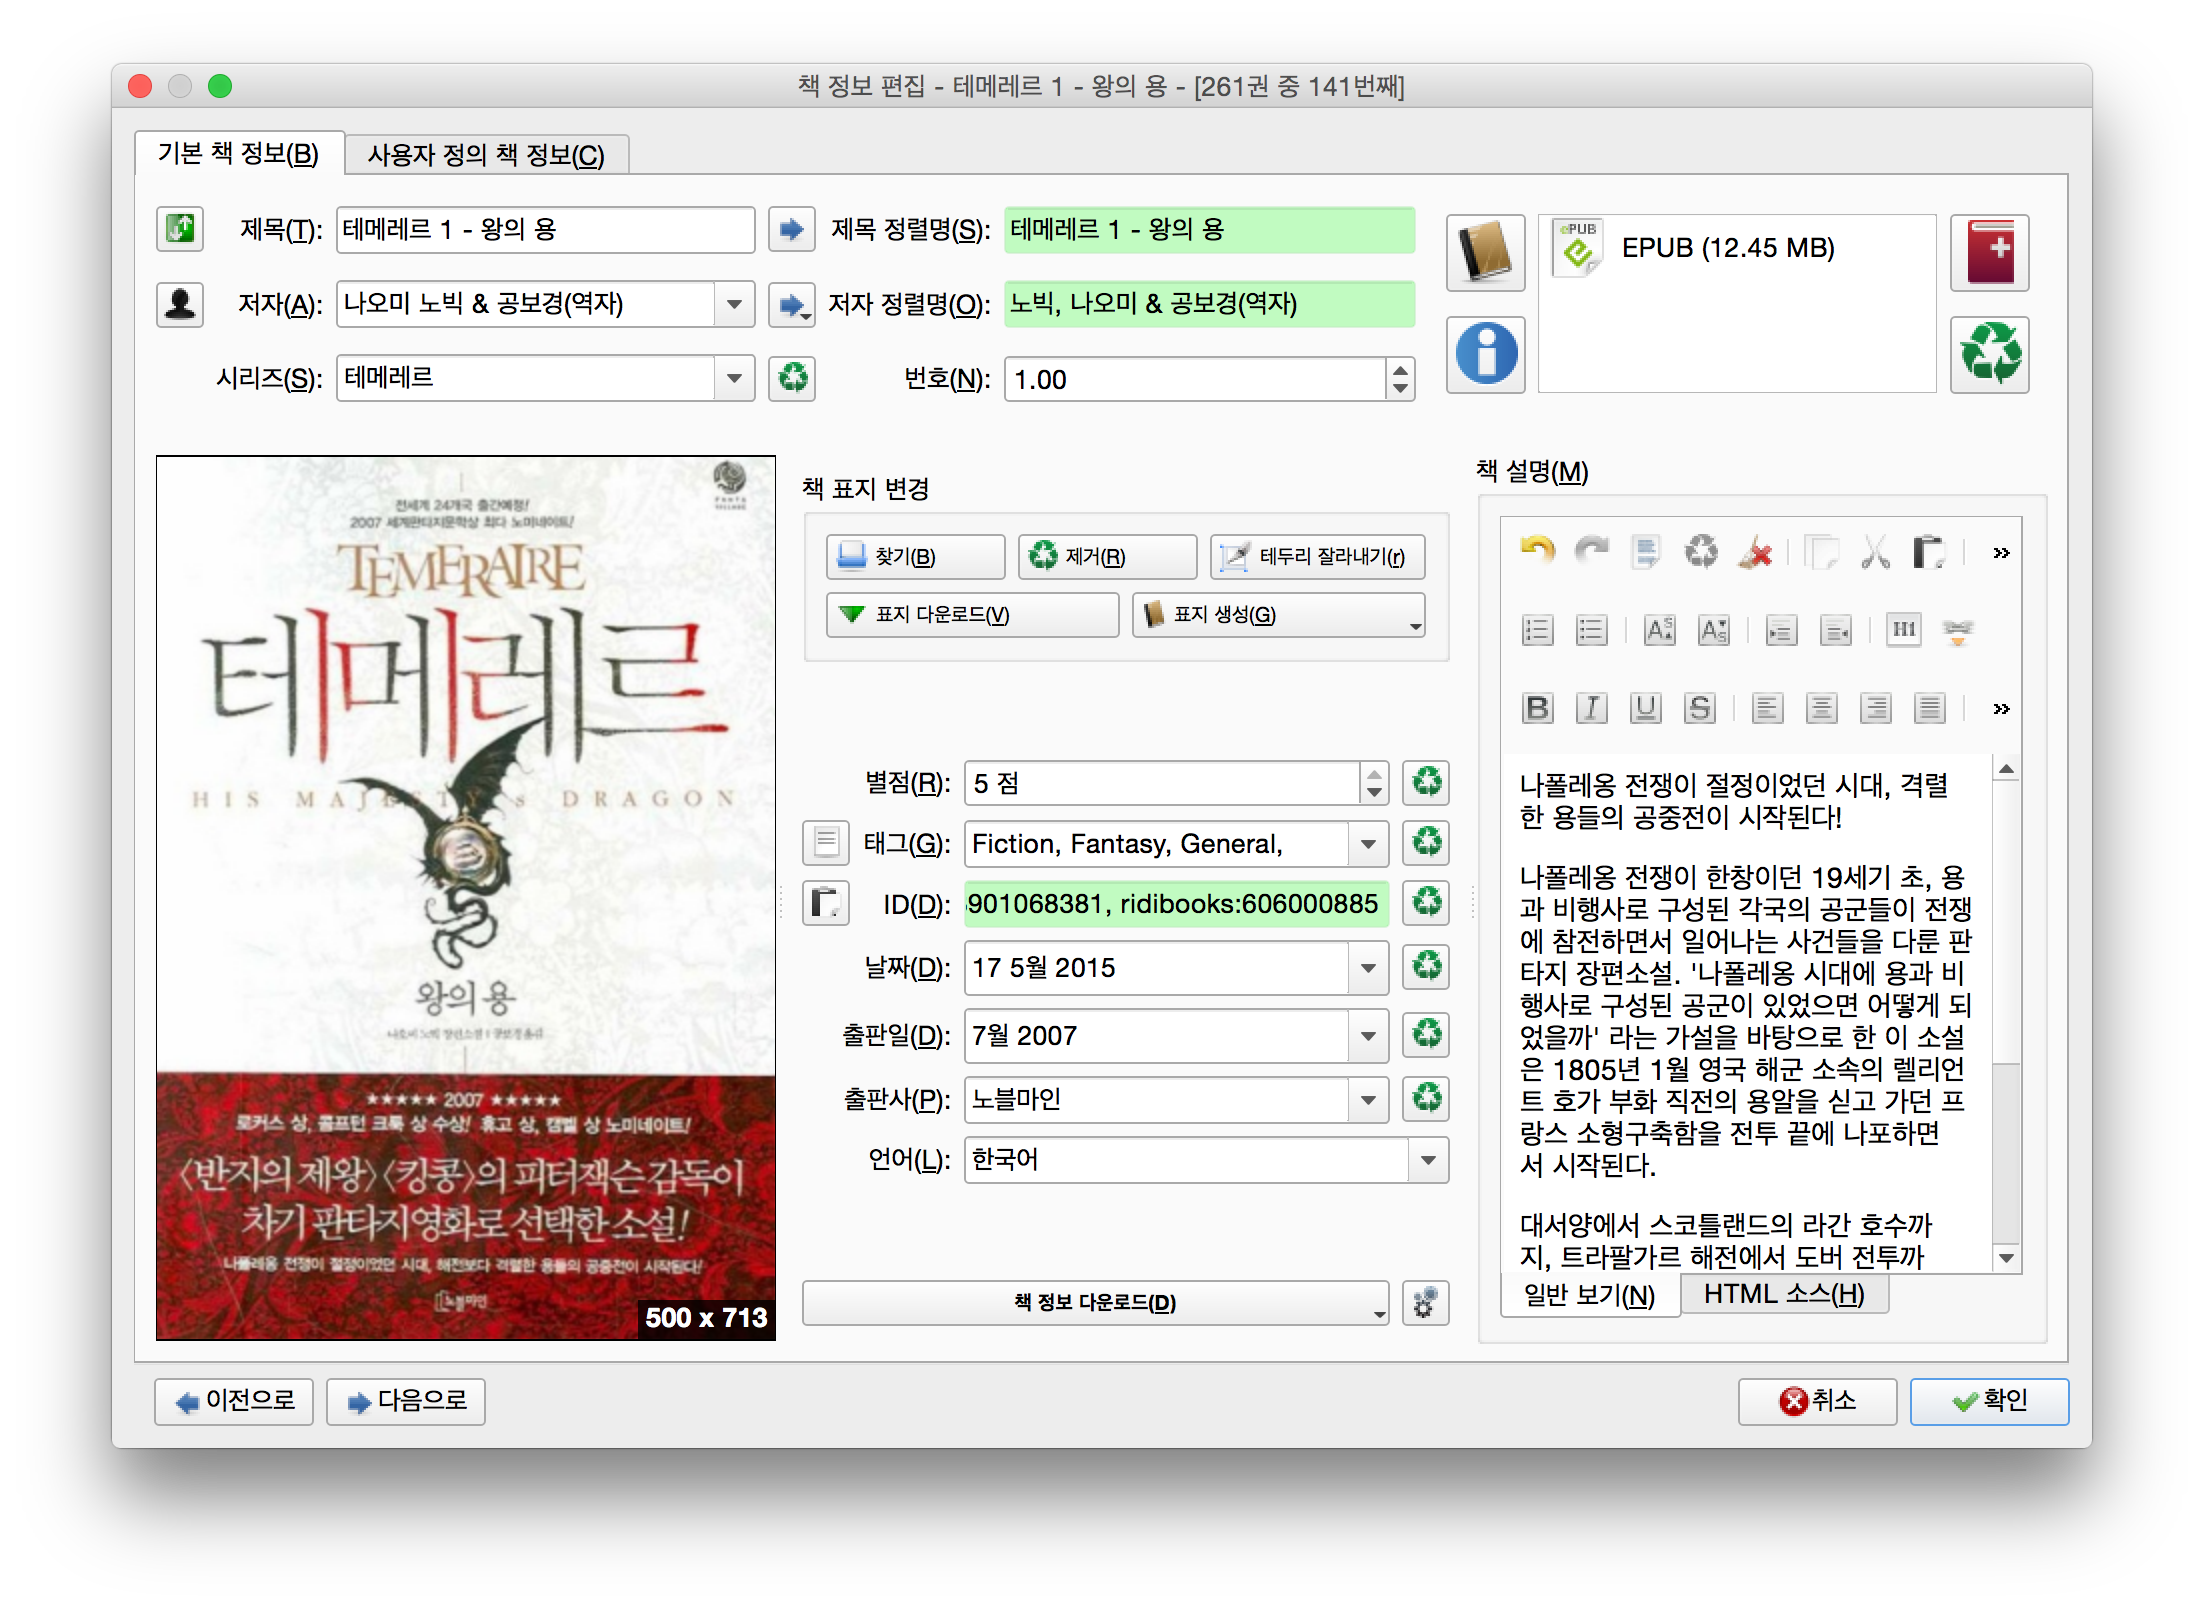Image resolution: width=2204 pixels, height=1608 pixels.
Task: Switch to HTML 소스 tab
Action: coord(1783,1294)
